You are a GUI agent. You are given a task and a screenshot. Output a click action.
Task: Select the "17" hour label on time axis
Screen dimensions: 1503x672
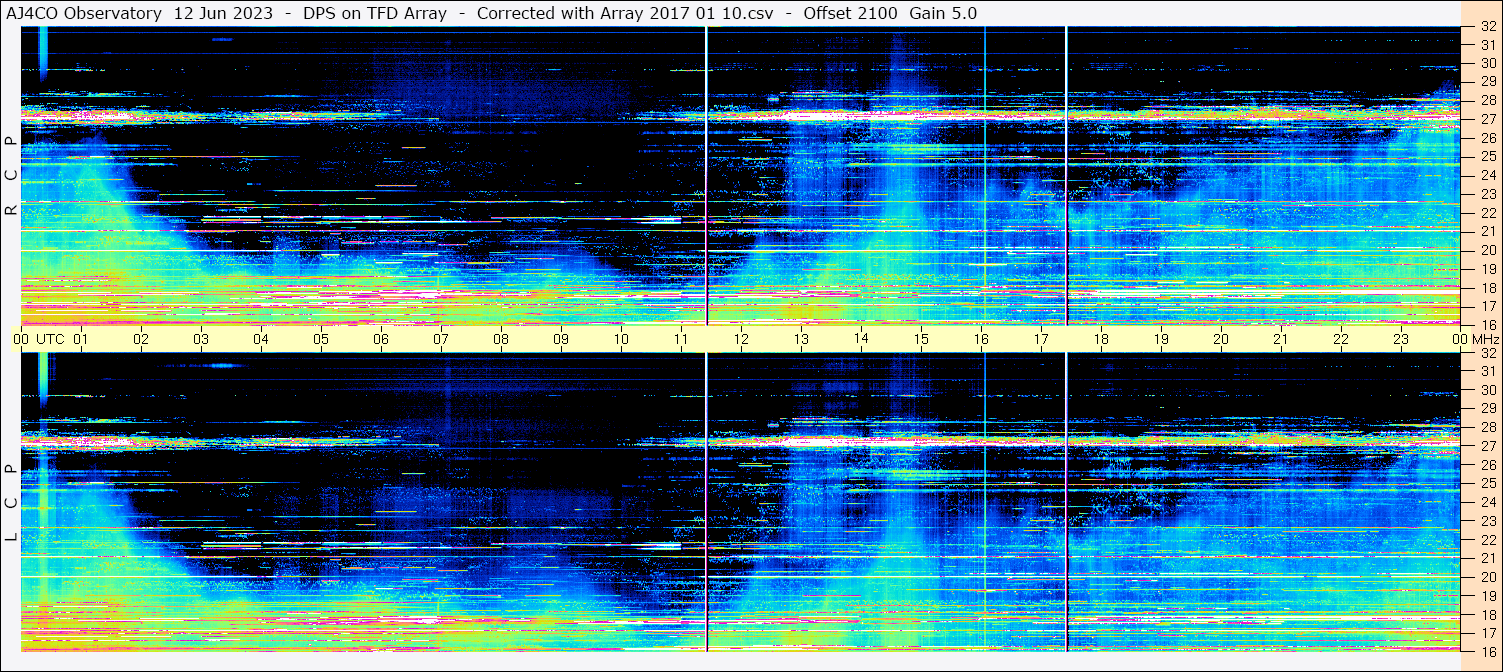click(1041, 339)
